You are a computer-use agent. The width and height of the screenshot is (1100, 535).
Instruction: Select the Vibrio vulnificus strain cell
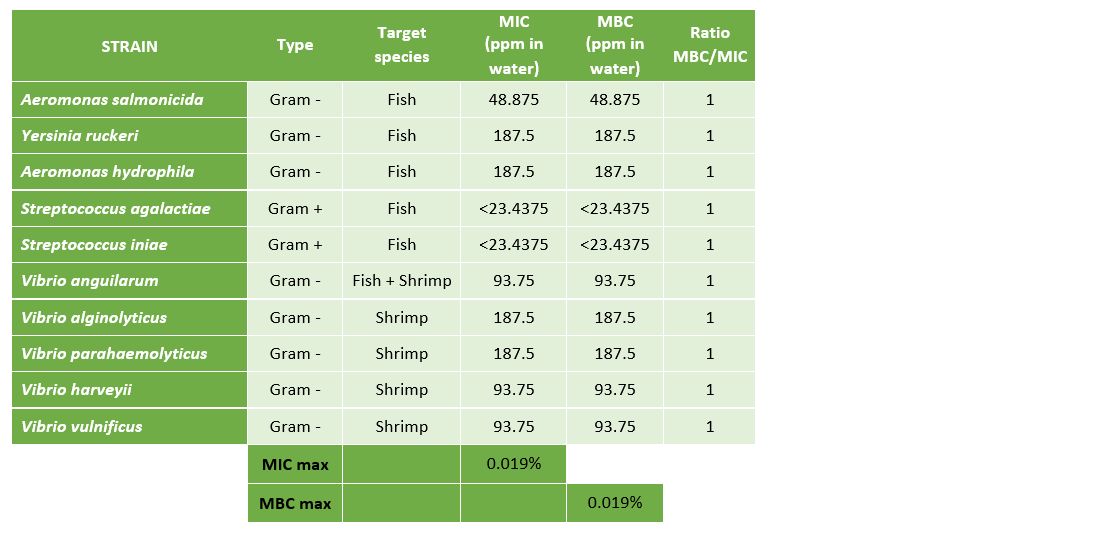[x=81, y=426]
